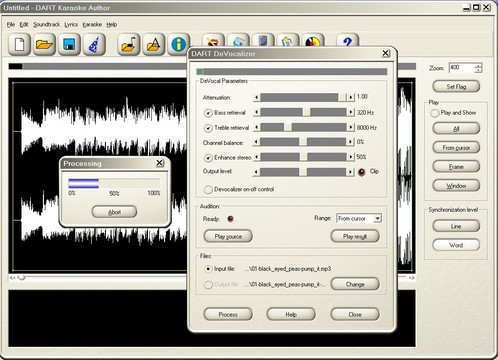This screenshot has width=498, height=360.
Task: Click the Play source button
Action: tap(228, 236)
